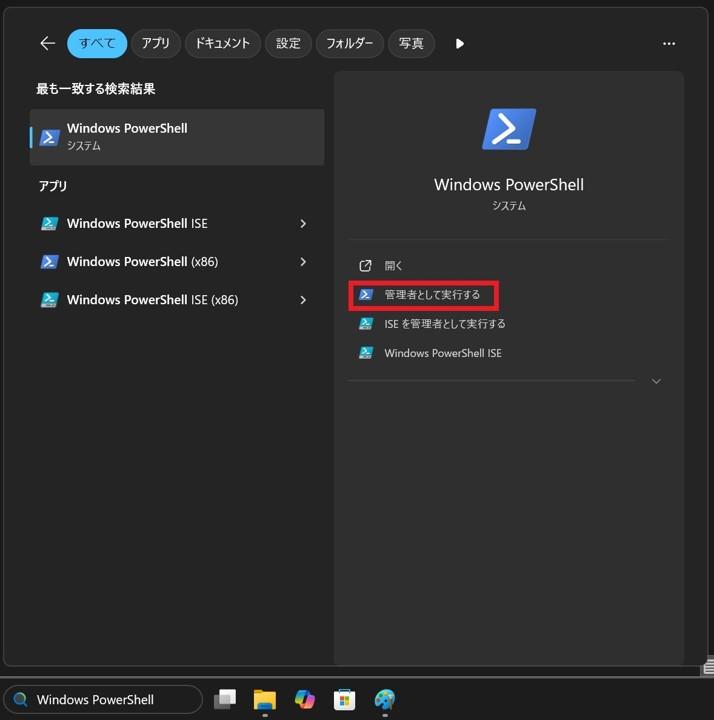
Task: Click the PowerShell icon in best match row
Action: 50,137
